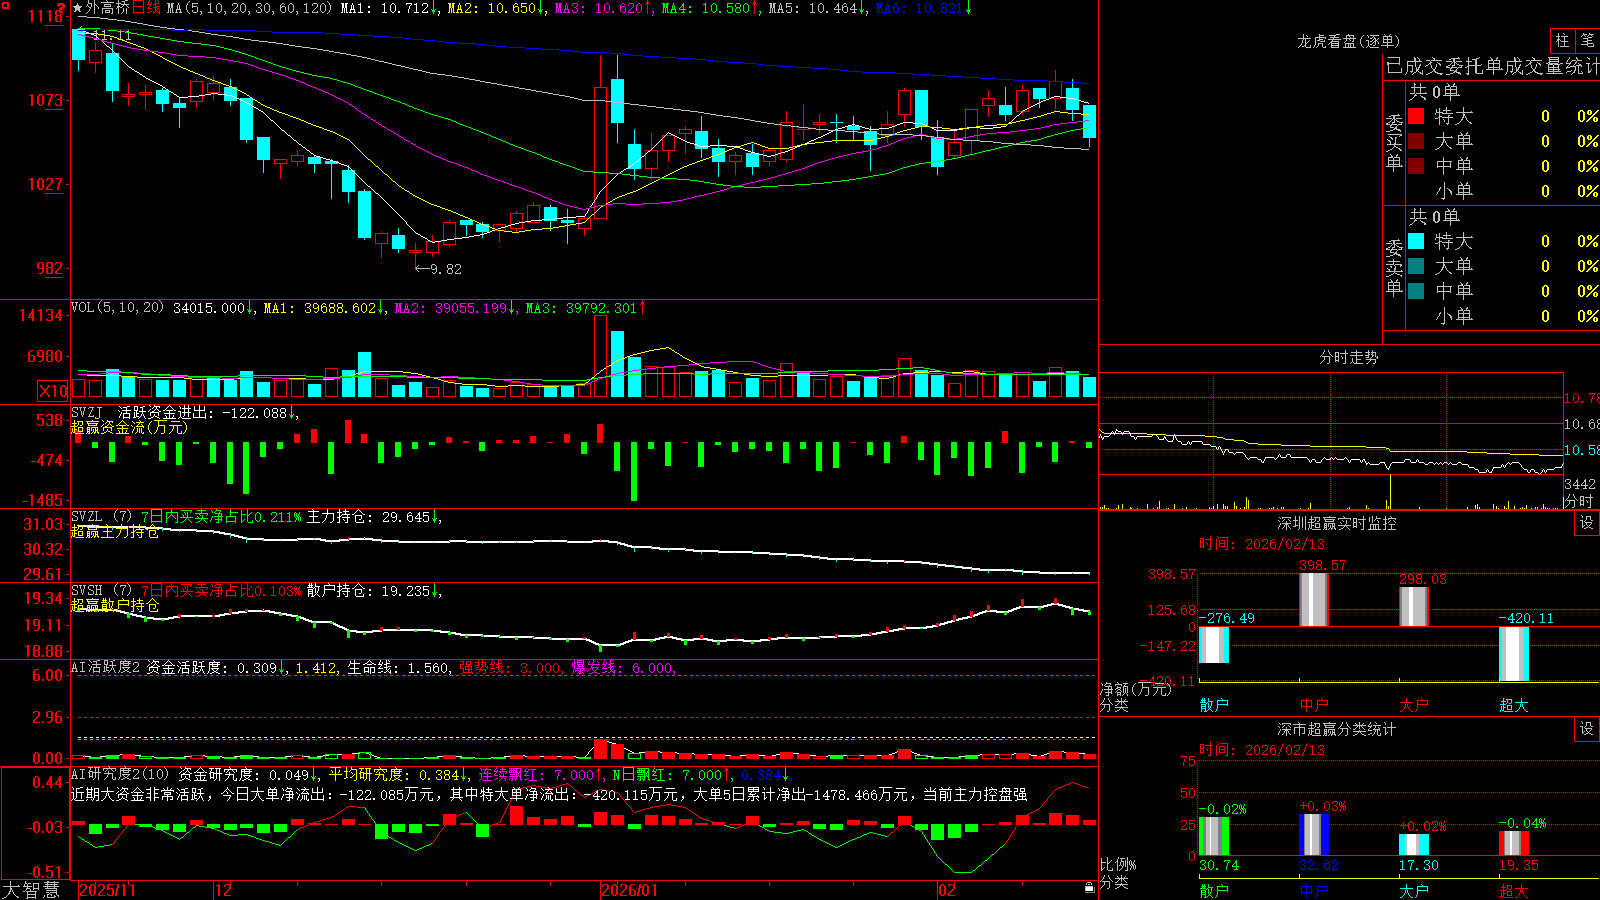Open 设 settings for 深市超赢分类统计
This screenshot has height=900, width=1600.
click(1587, 729)
